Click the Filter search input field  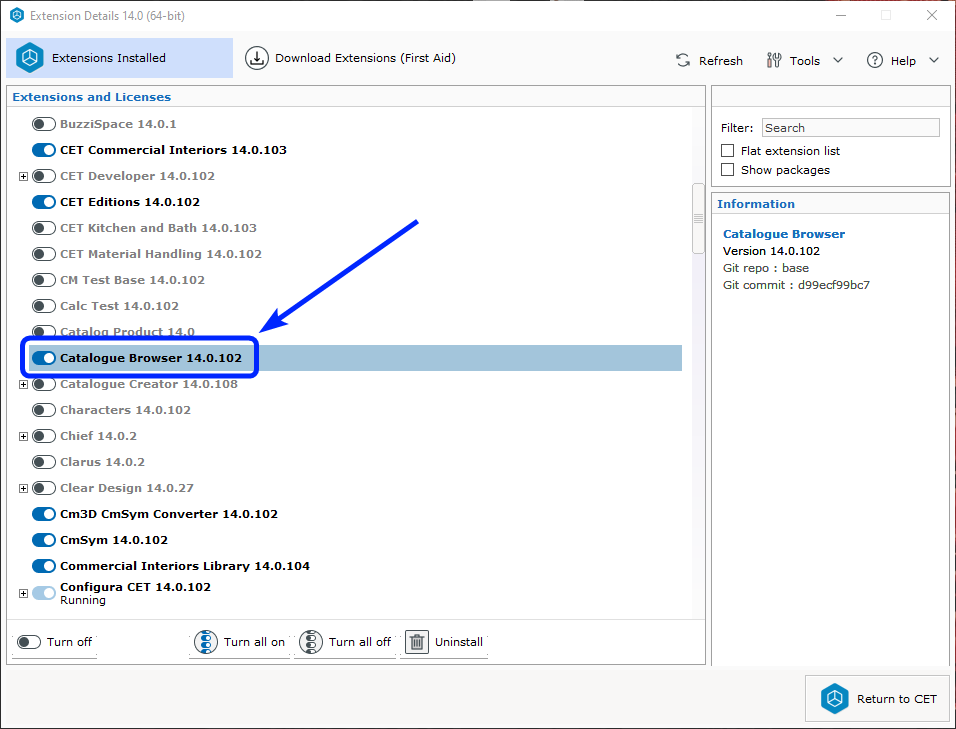[851, 128]
